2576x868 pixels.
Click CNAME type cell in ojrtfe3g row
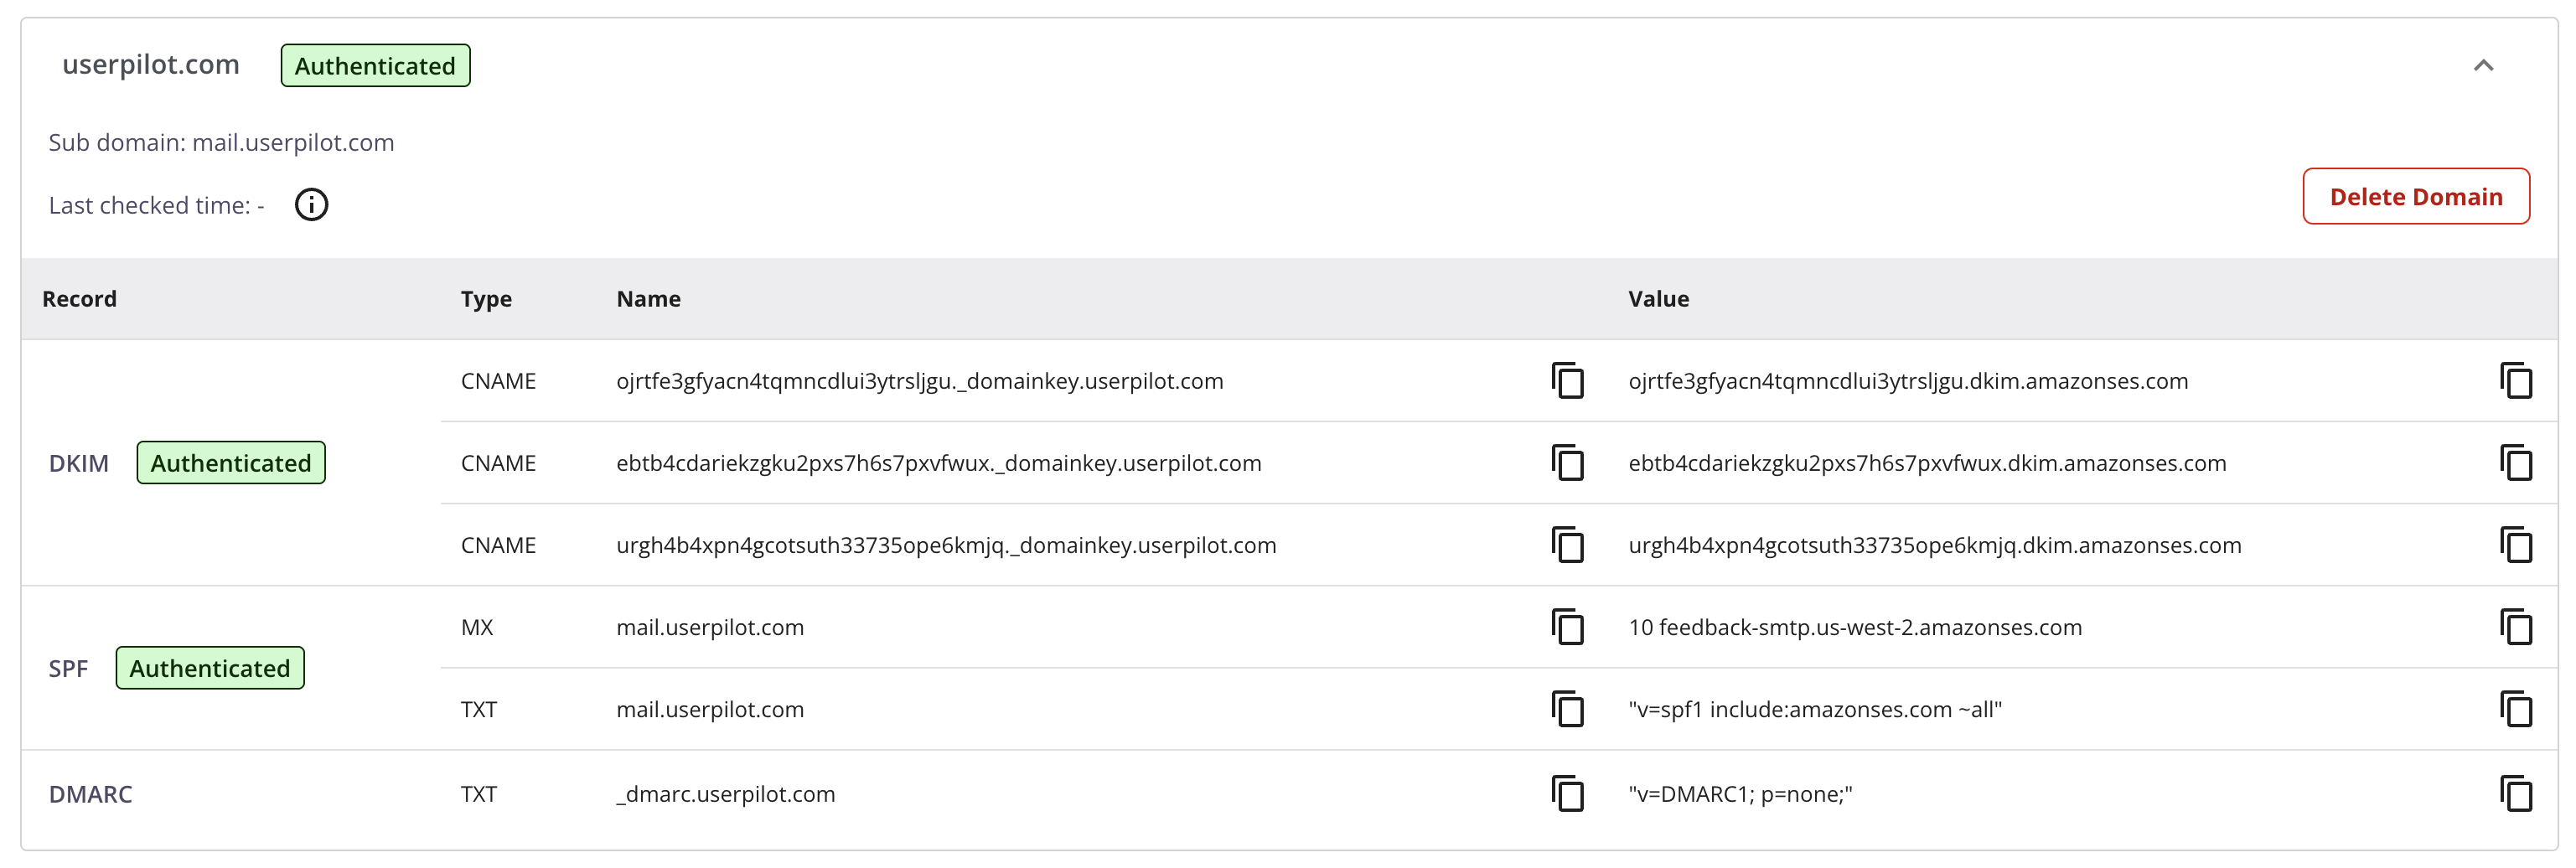[498, 381]
